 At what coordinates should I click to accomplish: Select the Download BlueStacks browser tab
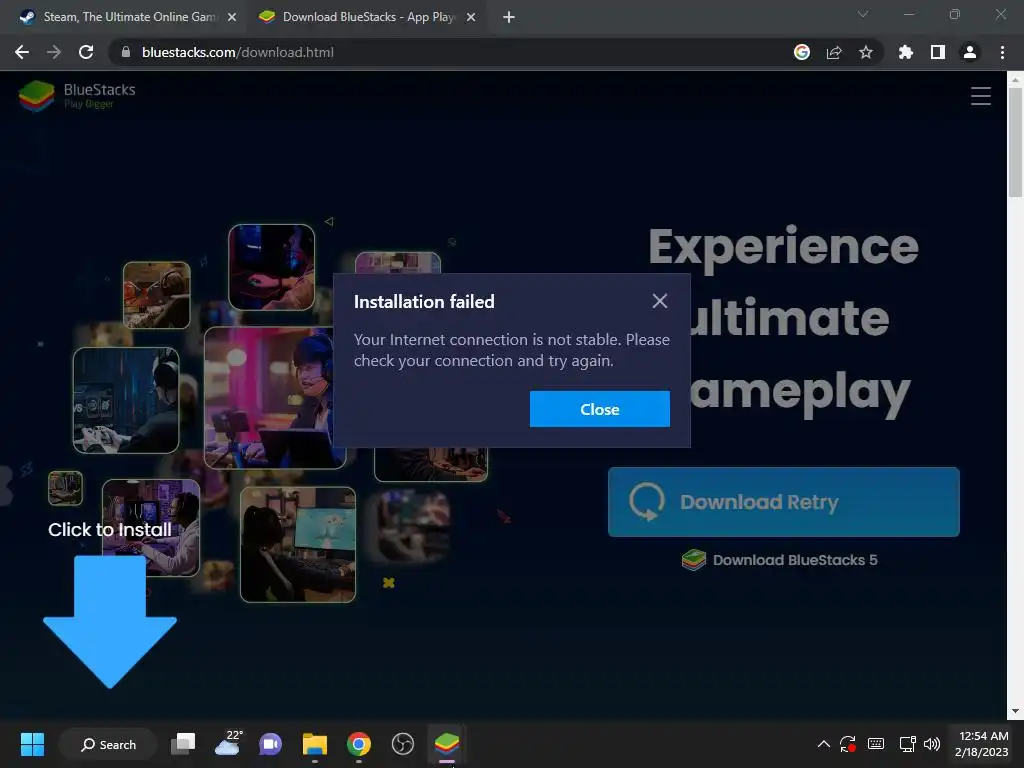[x=367, y=17]
